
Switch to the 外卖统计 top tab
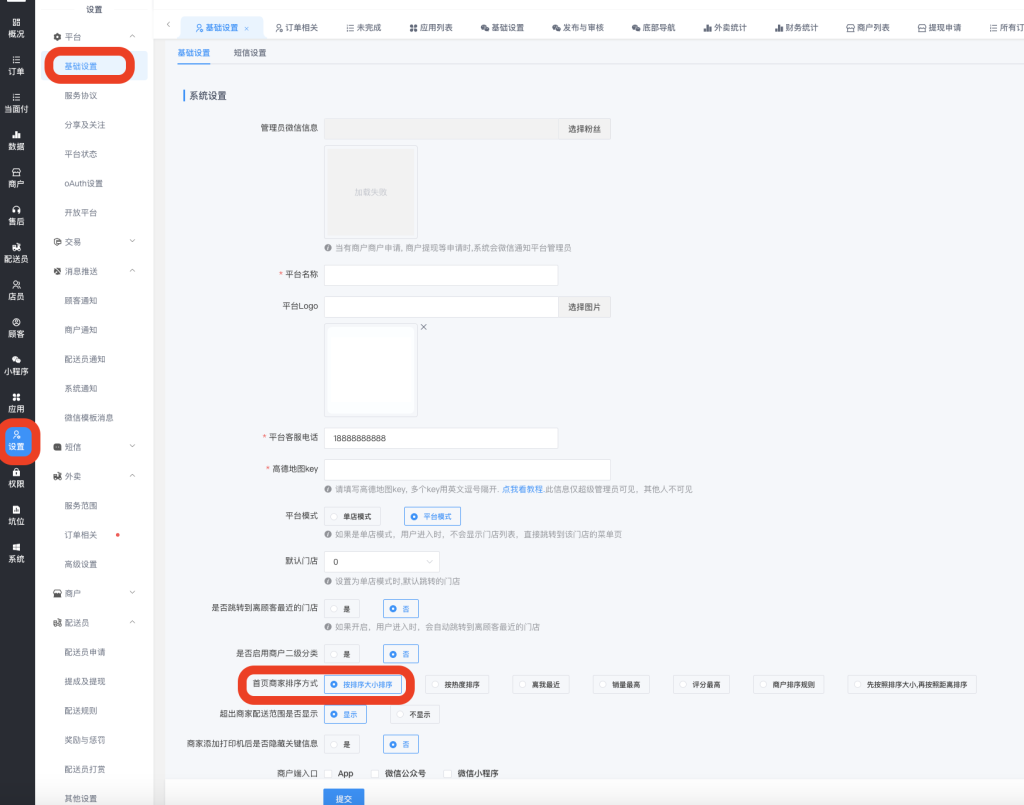(724, 27)
